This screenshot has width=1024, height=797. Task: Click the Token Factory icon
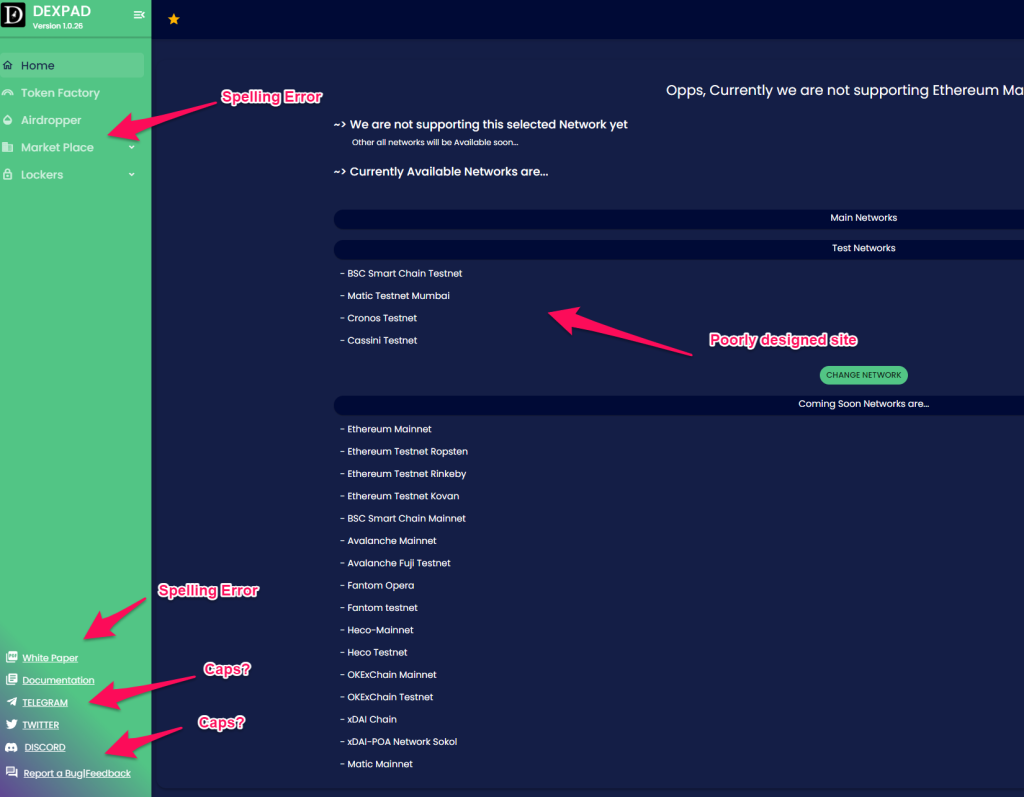point(8,93)
